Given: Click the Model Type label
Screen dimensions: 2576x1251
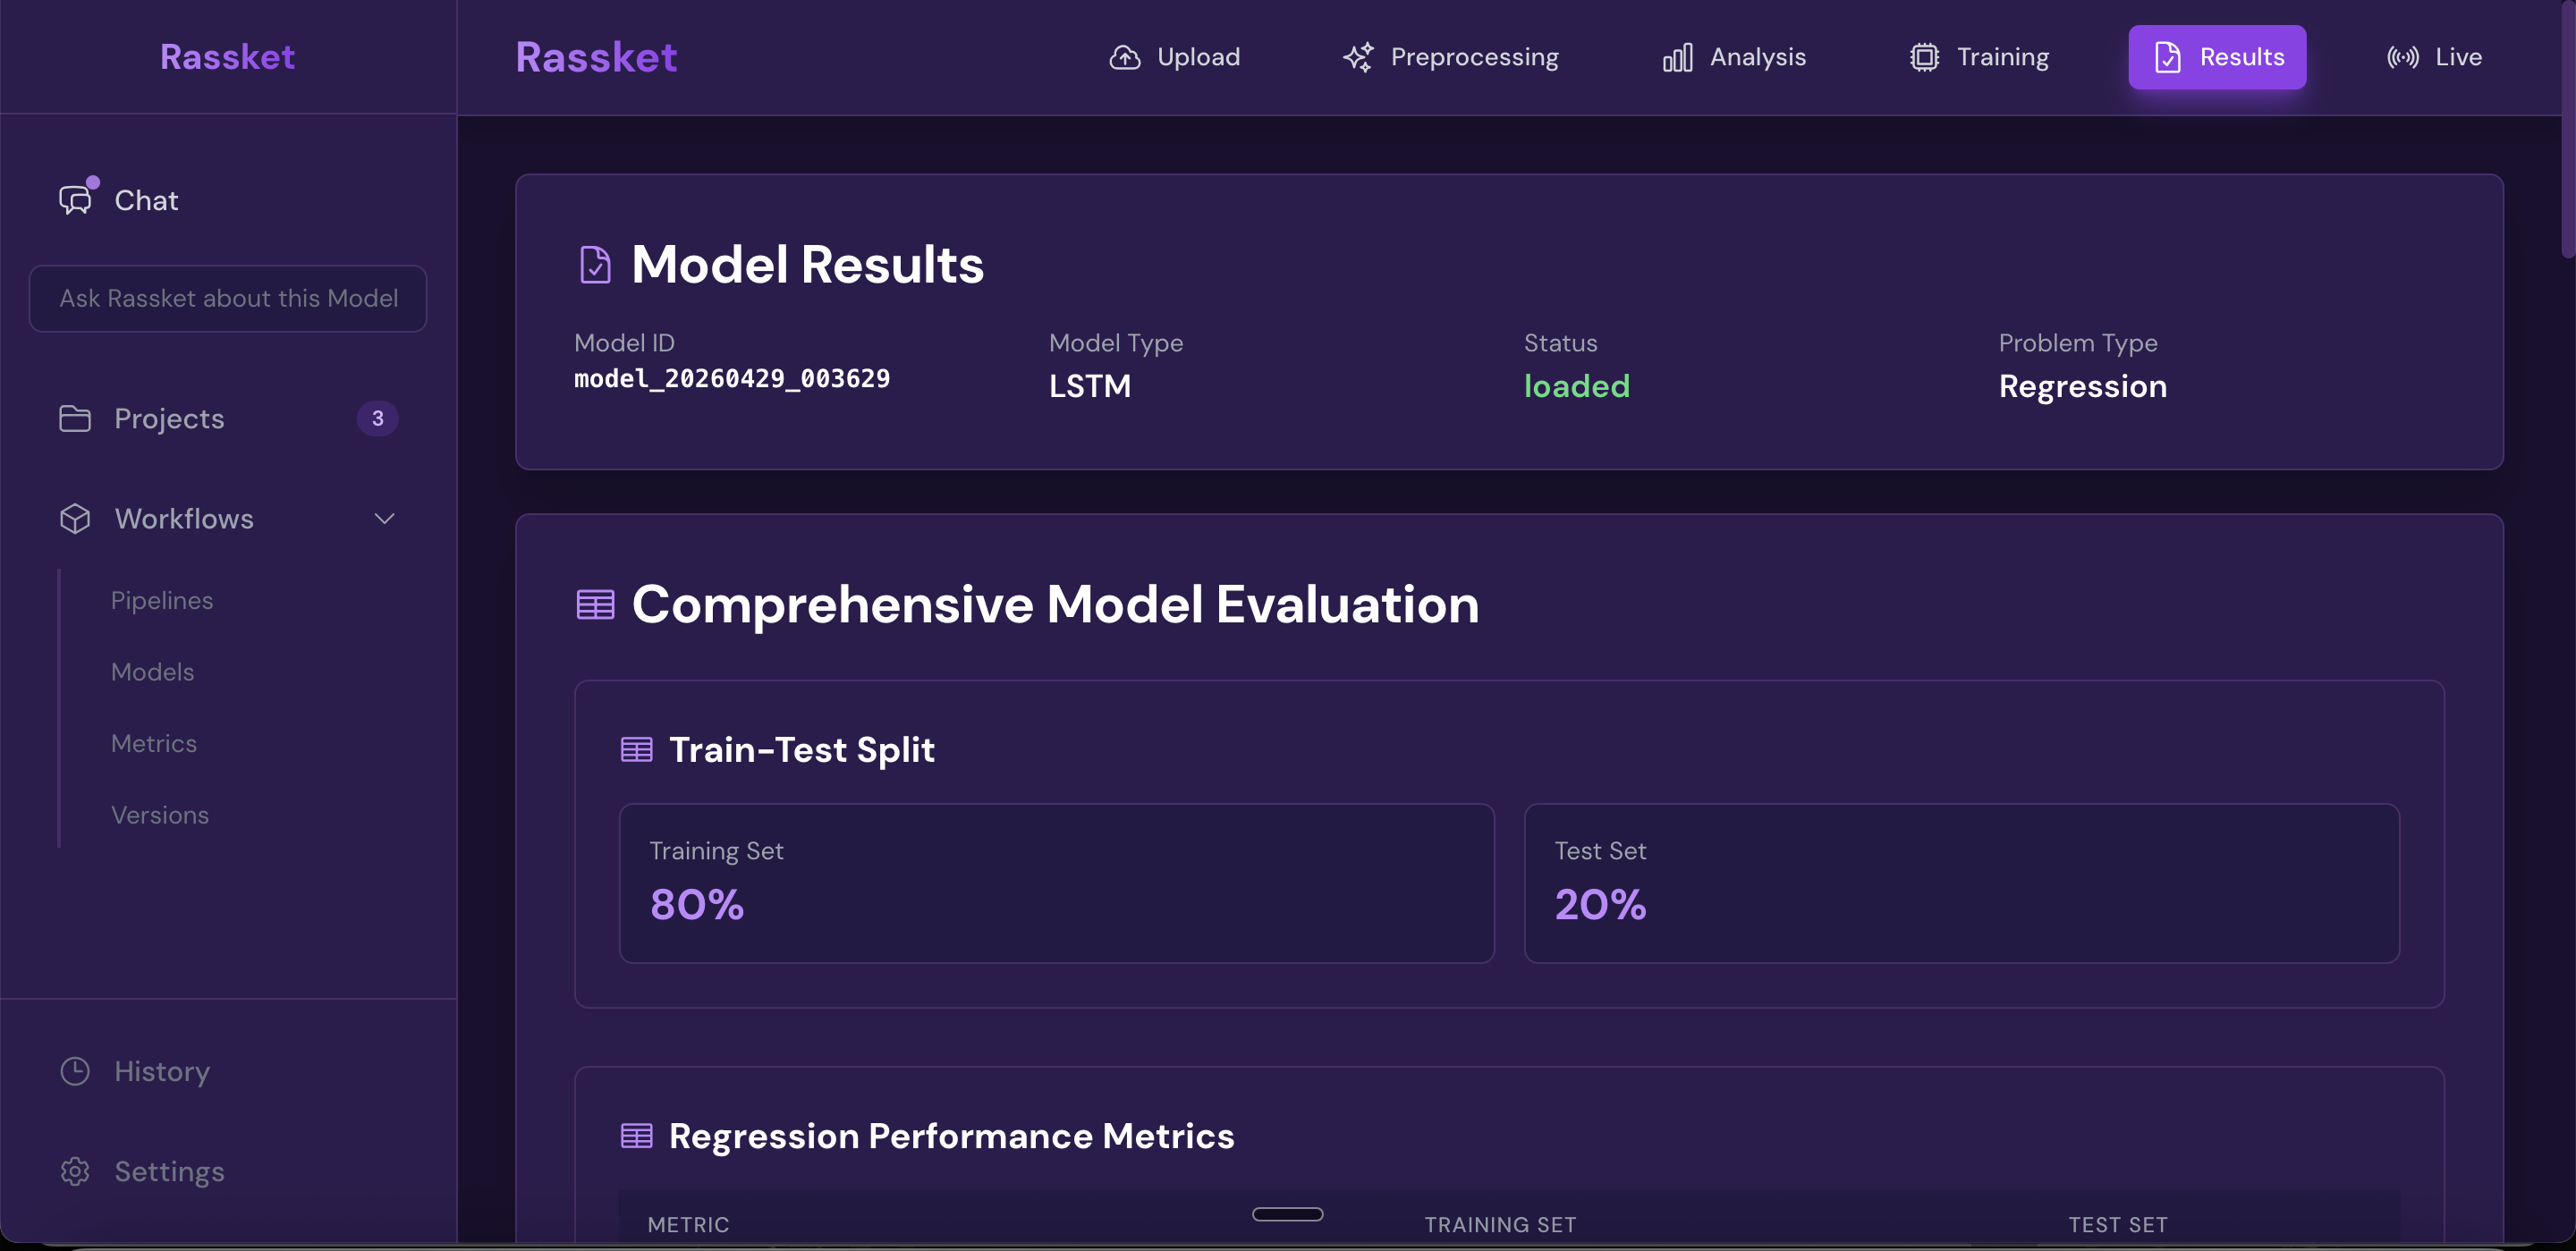Looking at the screenshot, I should coord(1116,343).
